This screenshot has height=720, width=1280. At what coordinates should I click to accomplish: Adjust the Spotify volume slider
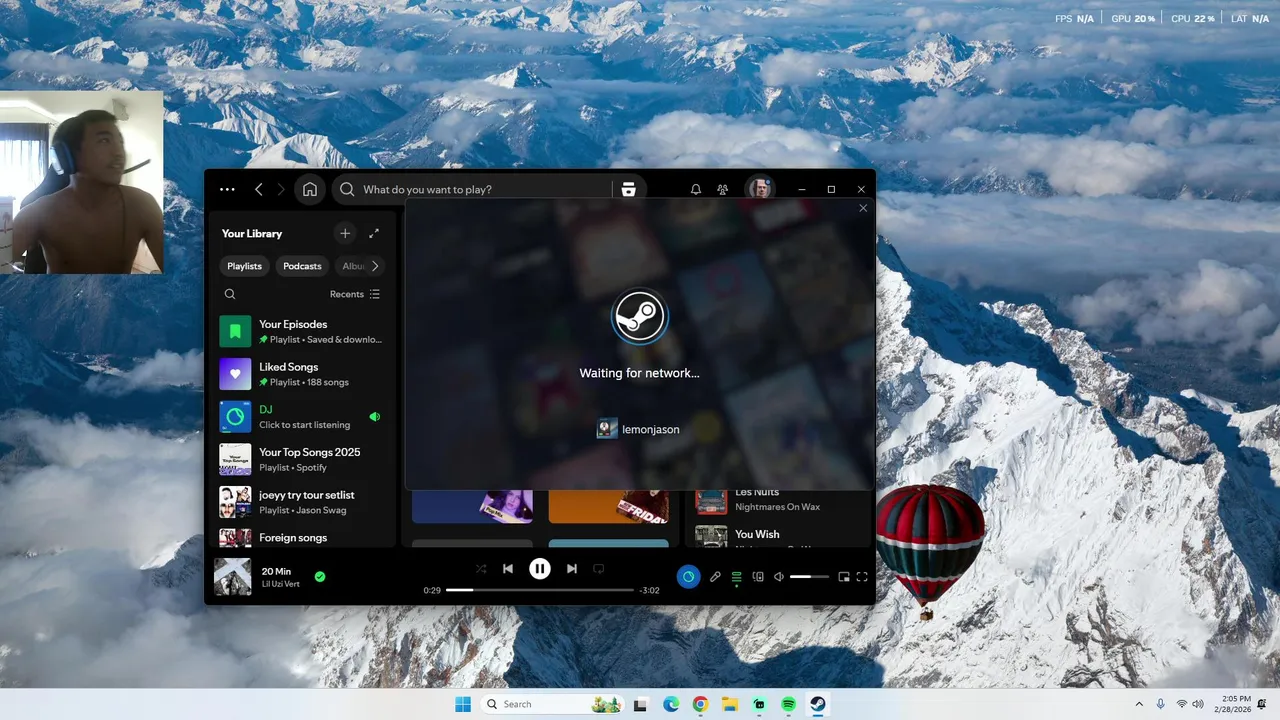(809, 576)
